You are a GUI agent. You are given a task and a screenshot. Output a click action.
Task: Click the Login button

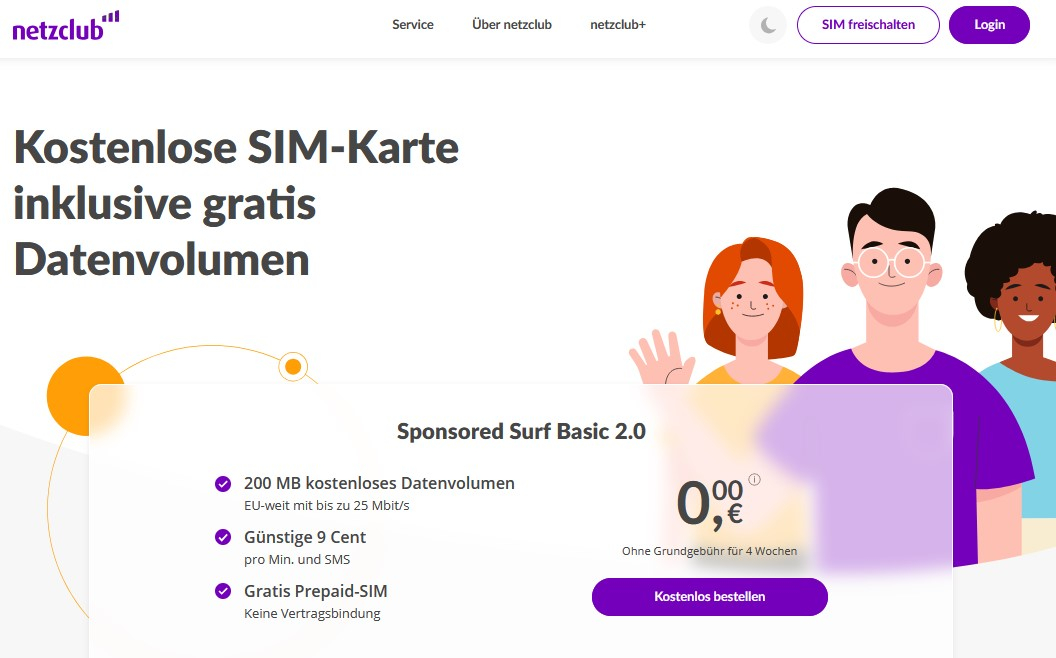(x=989, y=25)
